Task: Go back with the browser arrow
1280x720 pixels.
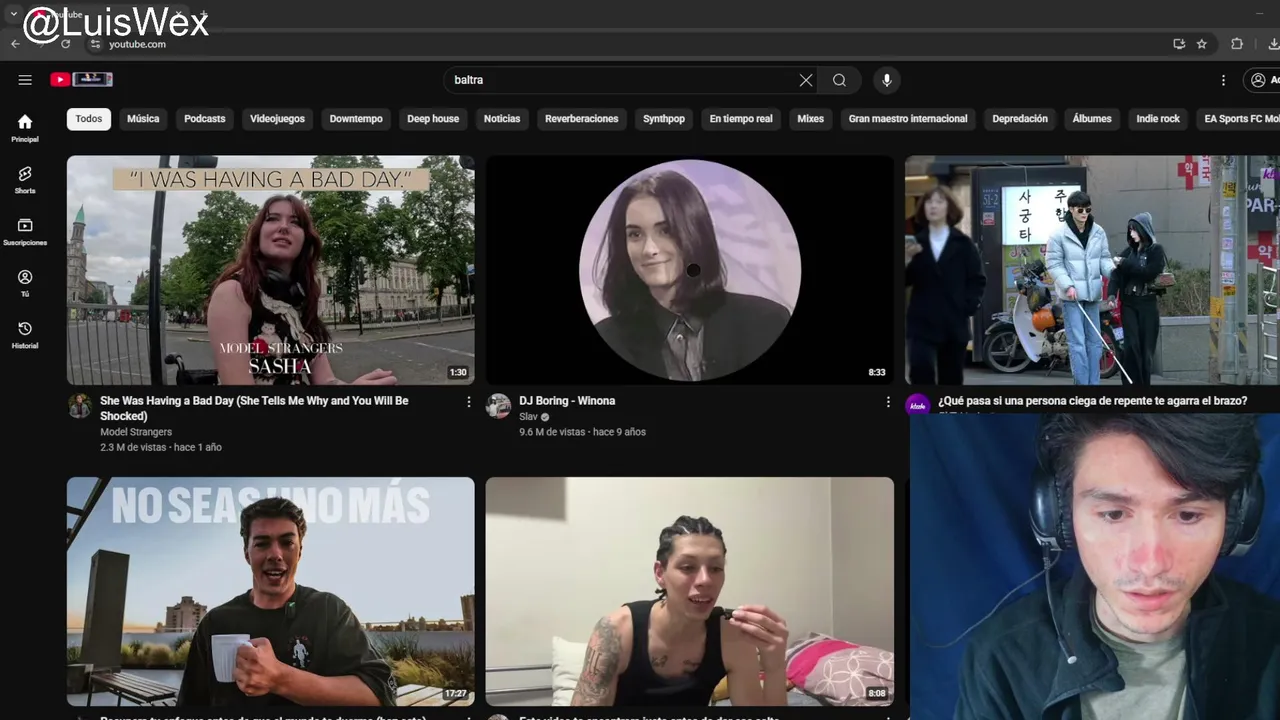Action: [x=15, y=44]
